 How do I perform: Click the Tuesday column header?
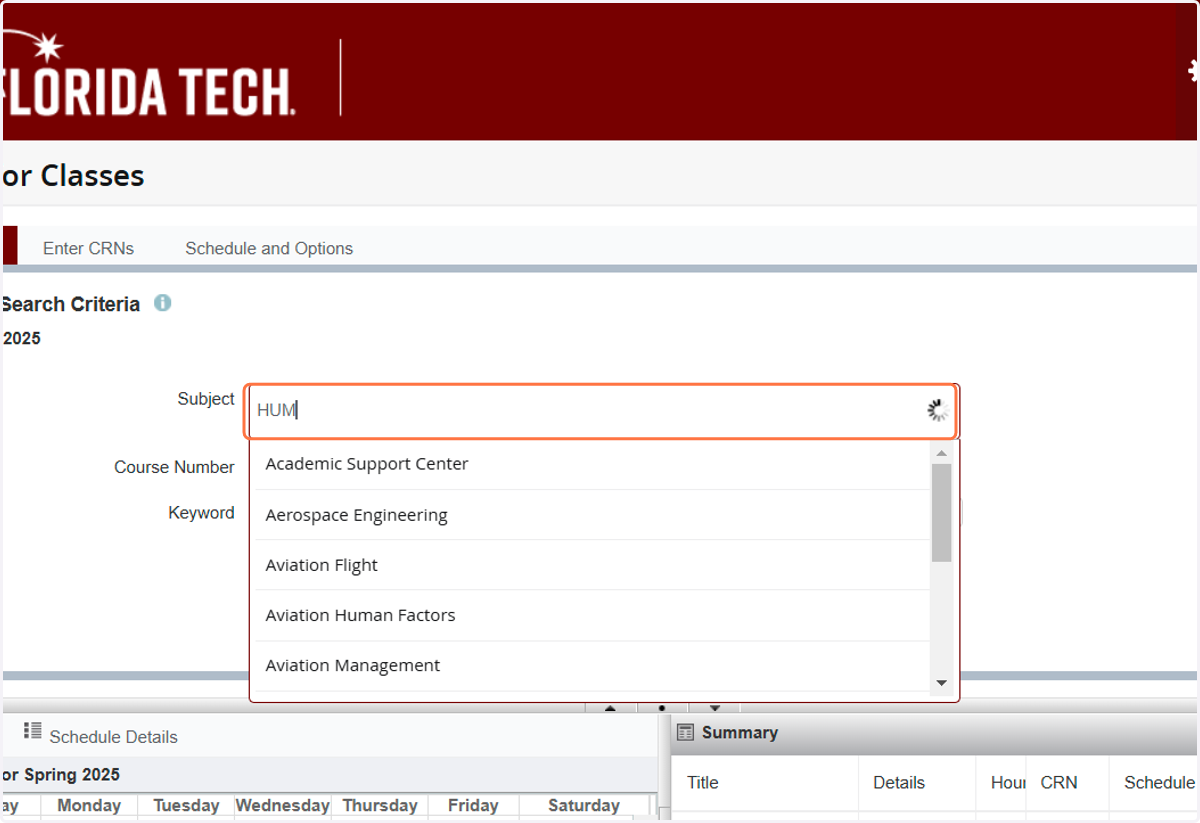186,805
